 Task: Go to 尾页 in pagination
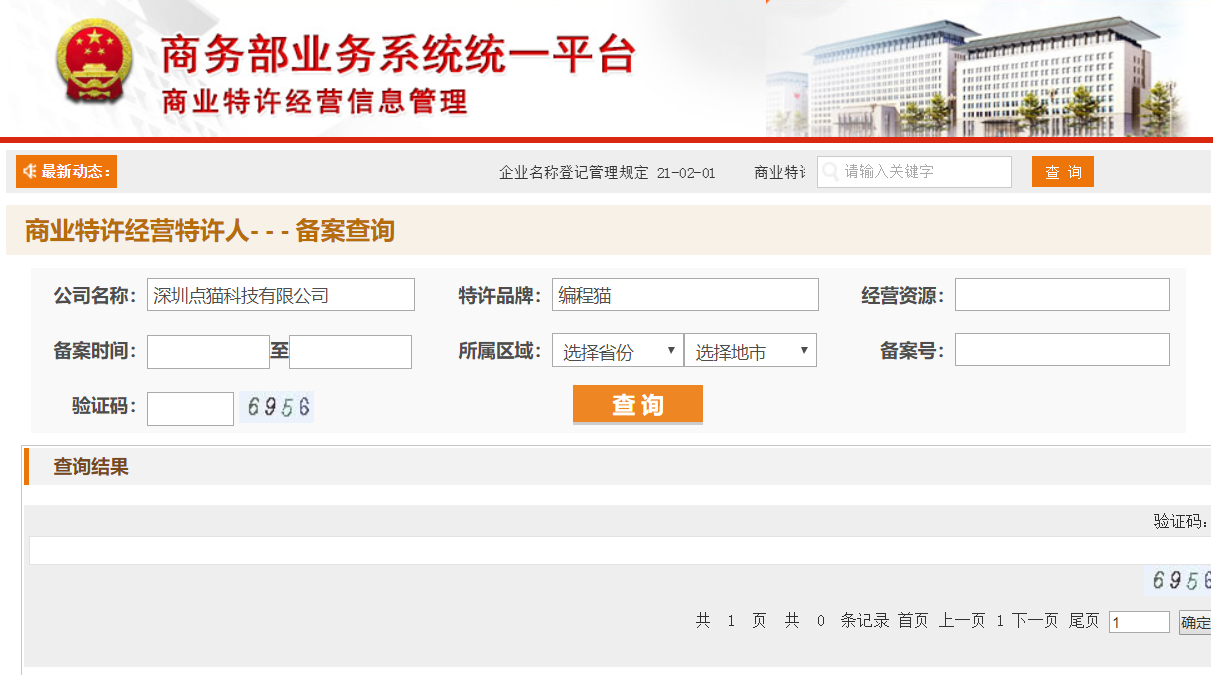click(1084, 621)
